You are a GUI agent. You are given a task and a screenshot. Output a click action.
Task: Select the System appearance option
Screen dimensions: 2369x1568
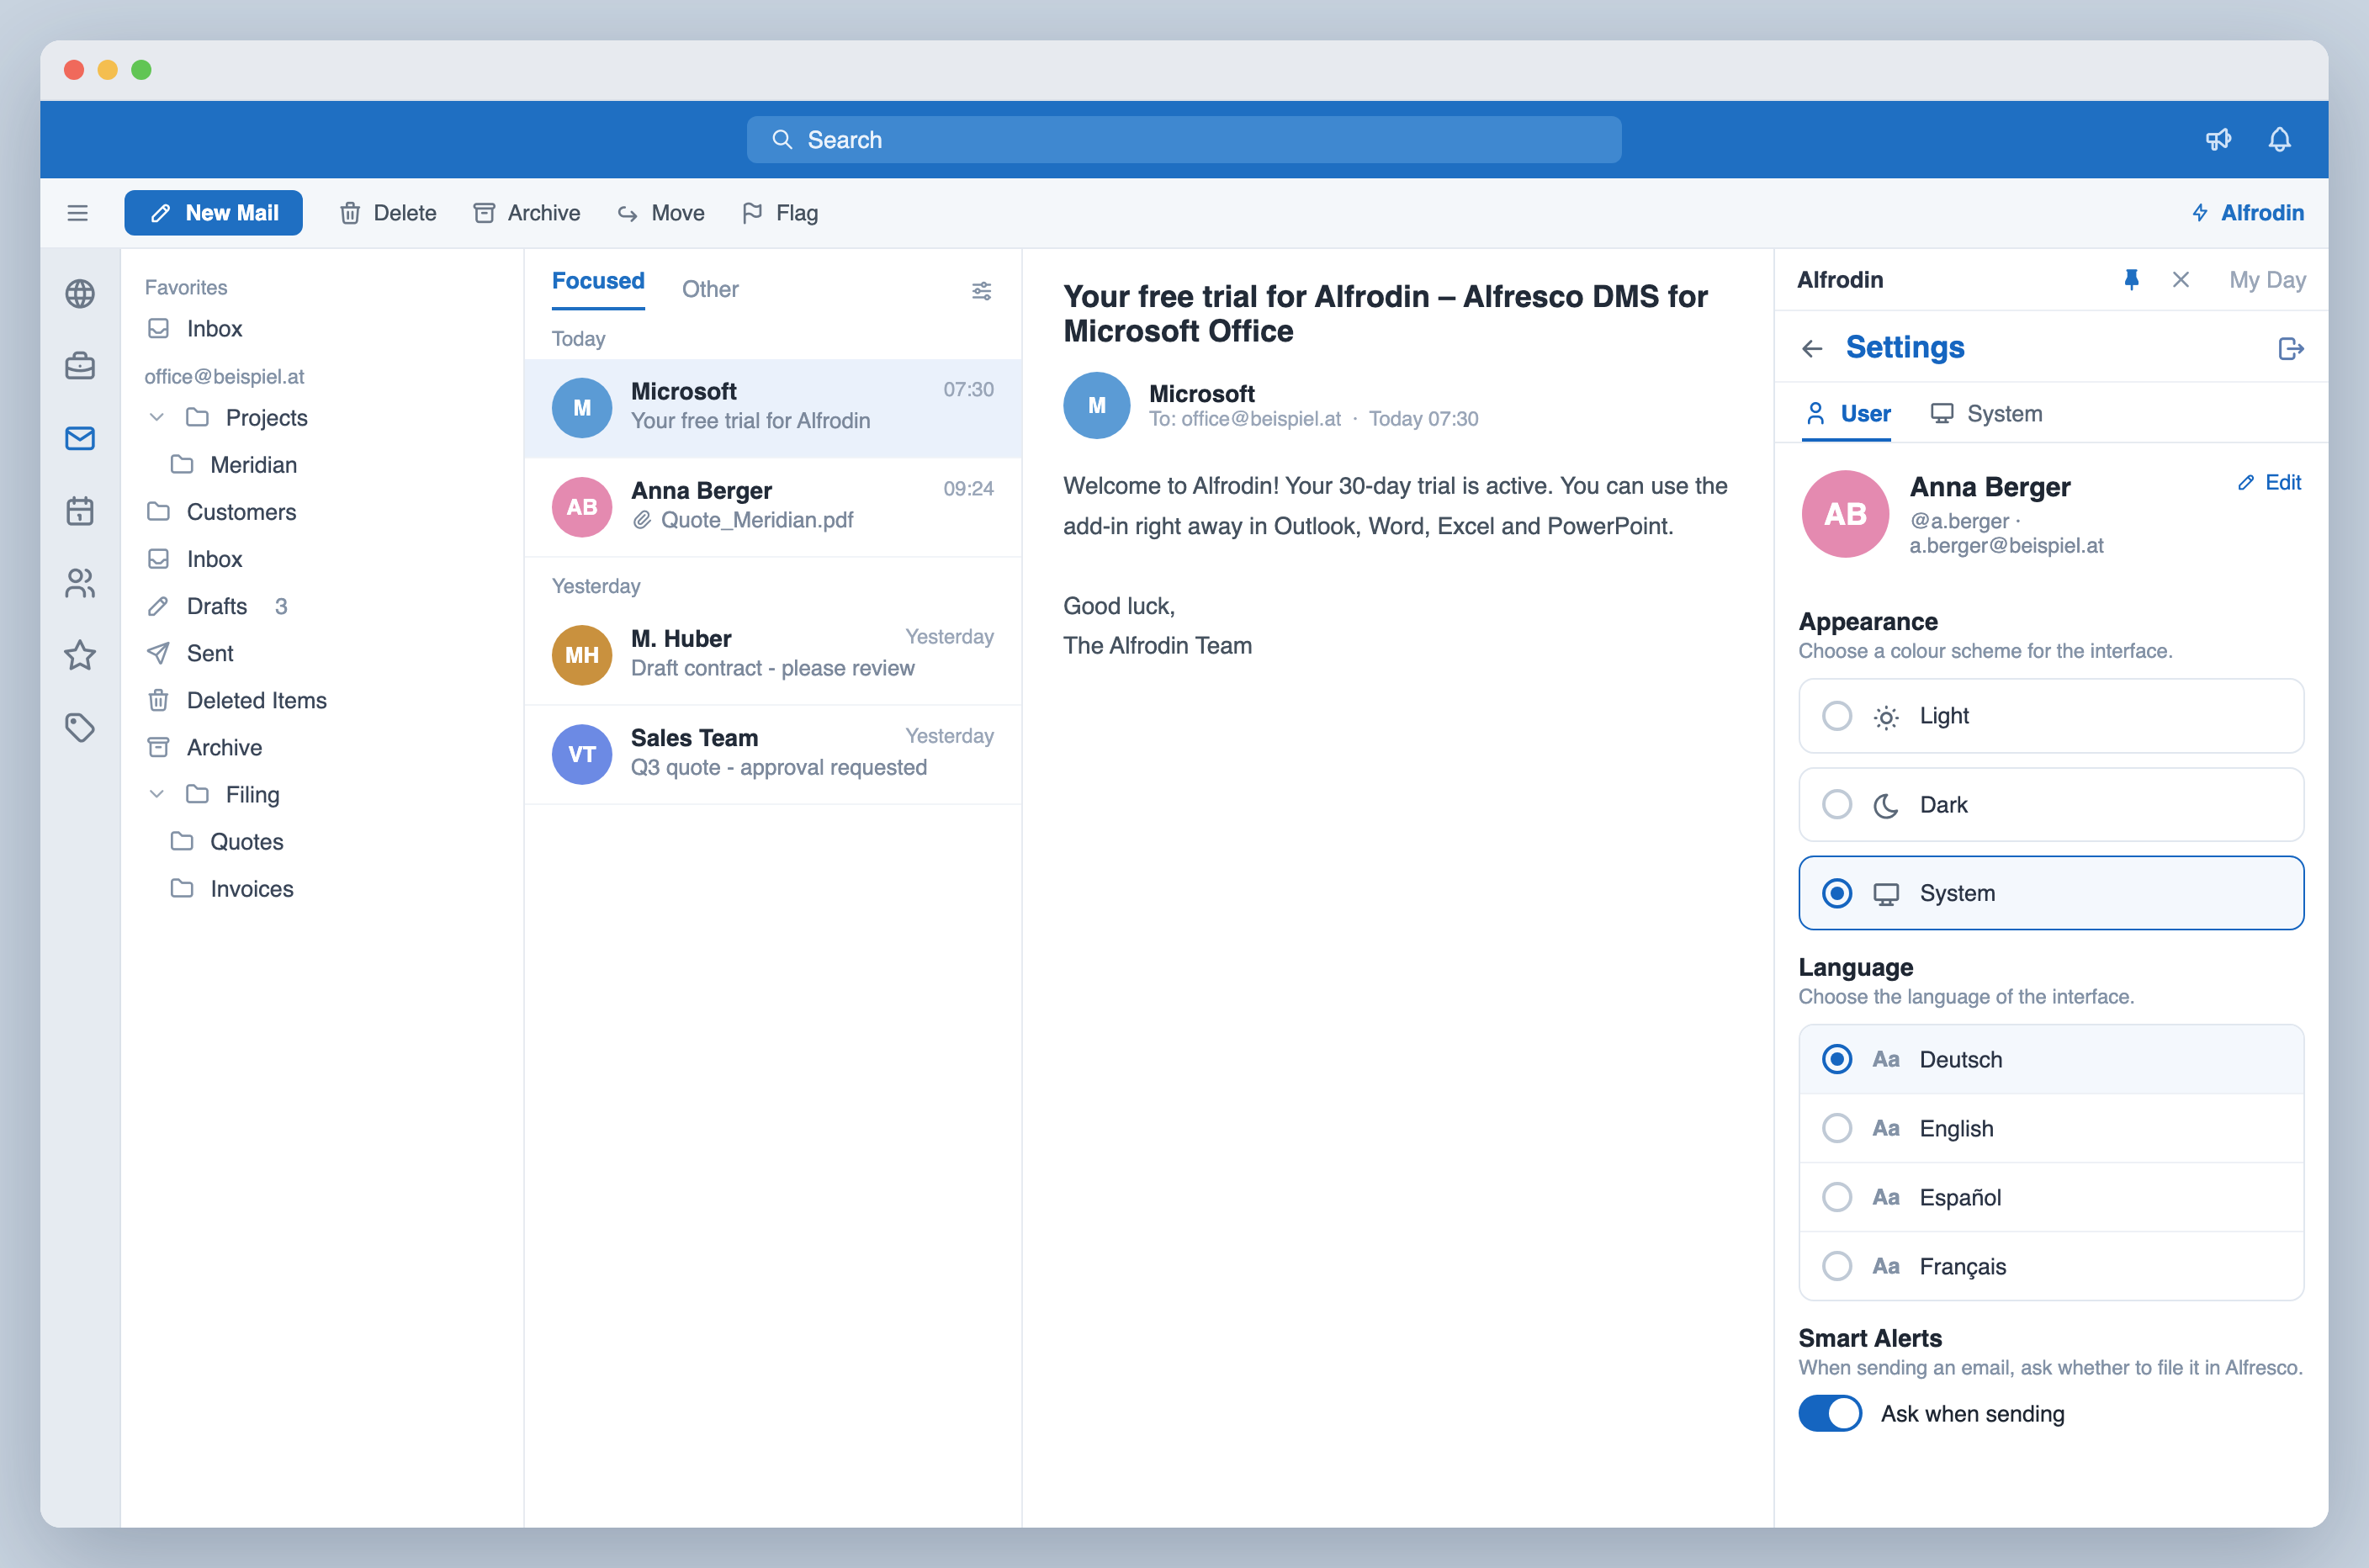[x=2051, y=893]
